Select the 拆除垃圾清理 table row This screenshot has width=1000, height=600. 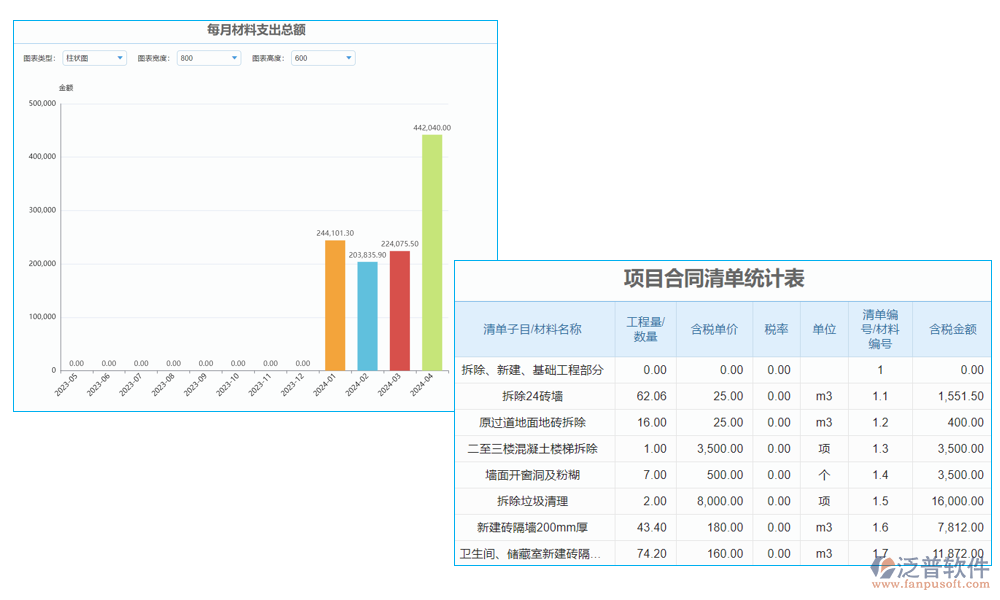point(533,501)
